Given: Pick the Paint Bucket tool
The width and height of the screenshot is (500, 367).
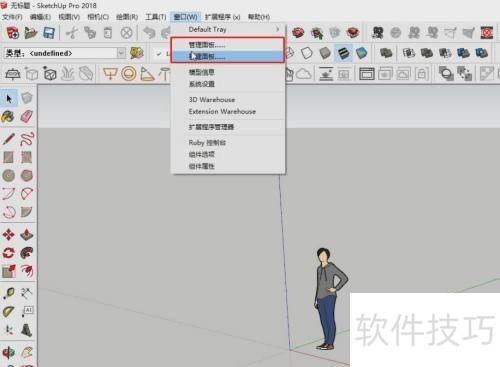Looking at the screenshot, I should pyautogui.click(x=9, y=117).
